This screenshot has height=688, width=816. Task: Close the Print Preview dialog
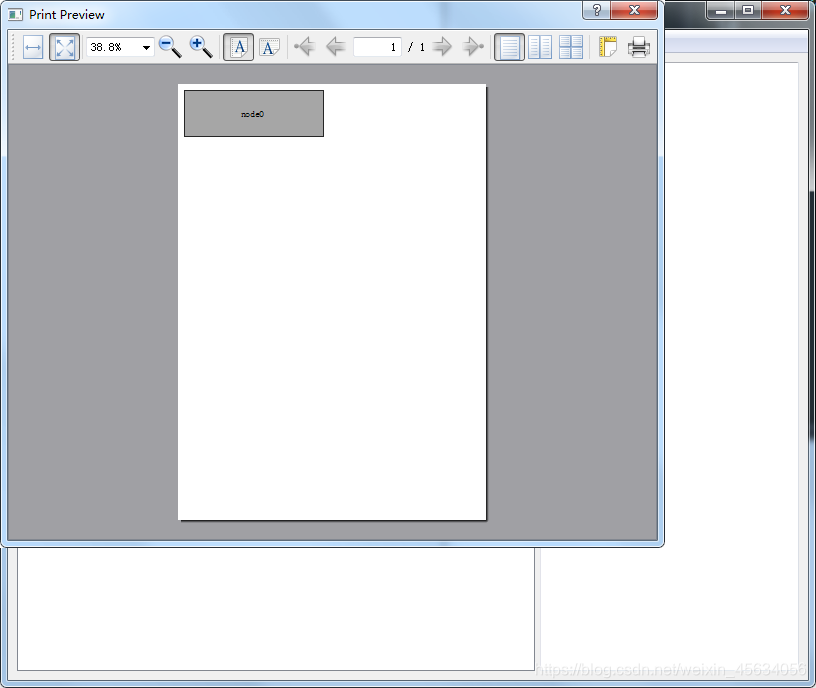pyautogui.click(x=634, y=10)
